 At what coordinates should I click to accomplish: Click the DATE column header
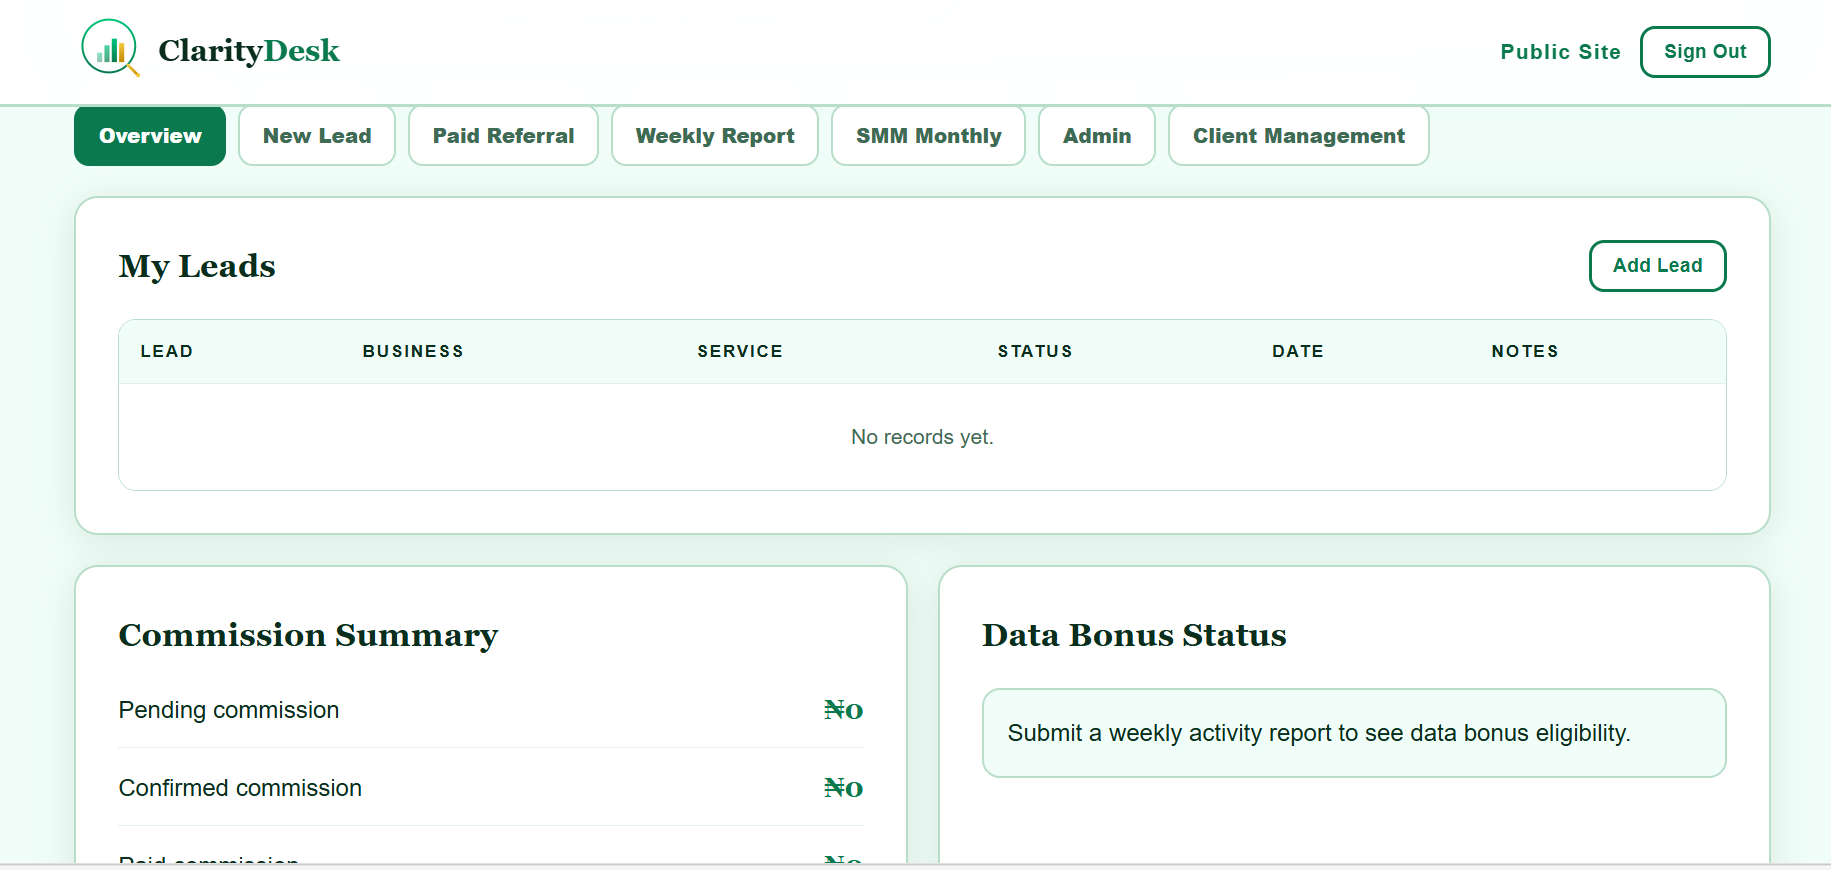[1298, 351]
